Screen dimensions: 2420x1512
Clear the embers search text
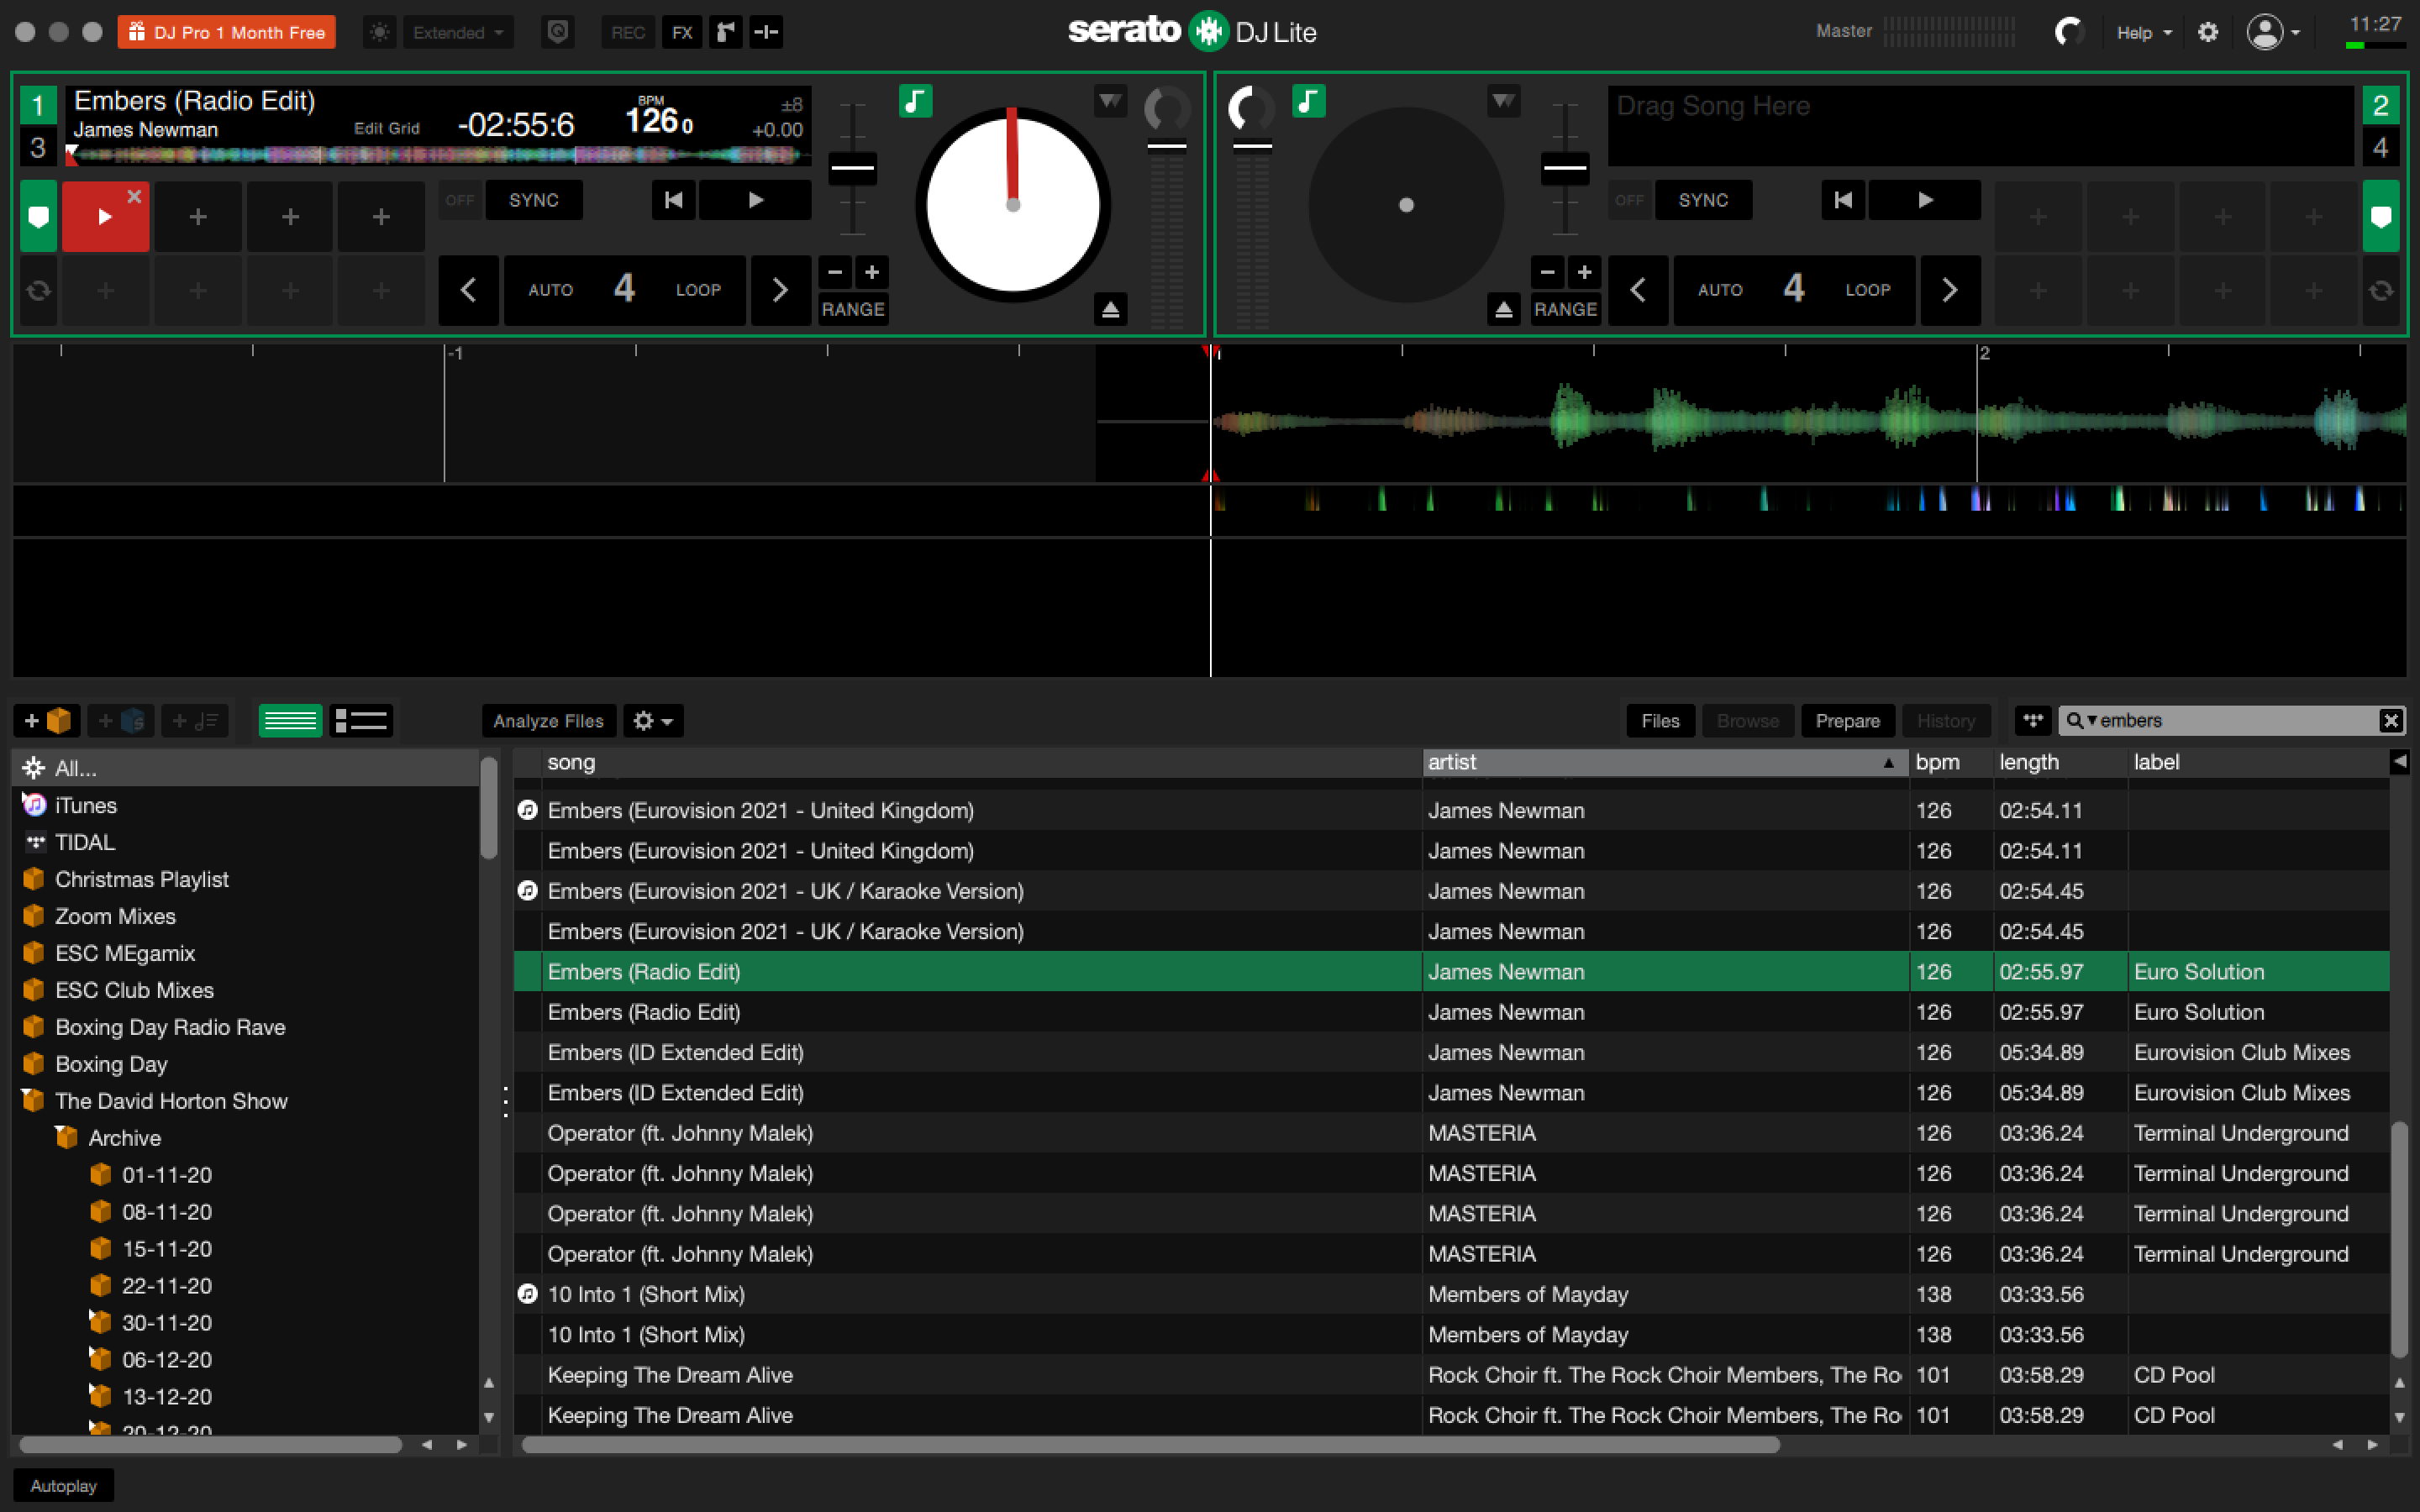pyautogui.click(x=2390, y=720)
